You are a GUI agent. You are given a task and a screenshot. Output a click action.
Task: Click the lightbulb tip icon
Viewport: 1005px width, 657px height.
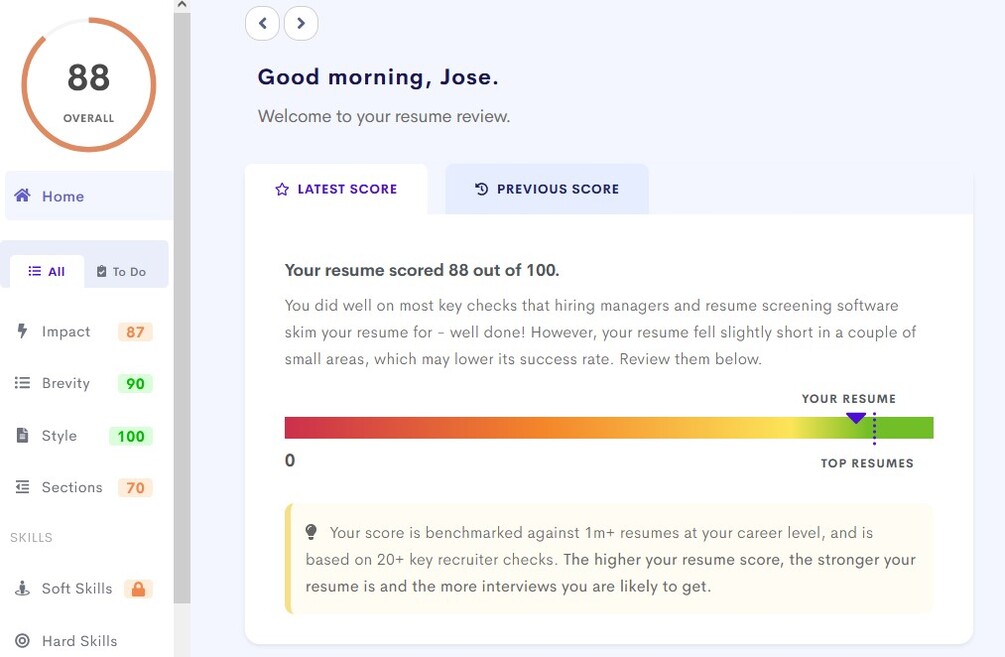pos(311,531)
